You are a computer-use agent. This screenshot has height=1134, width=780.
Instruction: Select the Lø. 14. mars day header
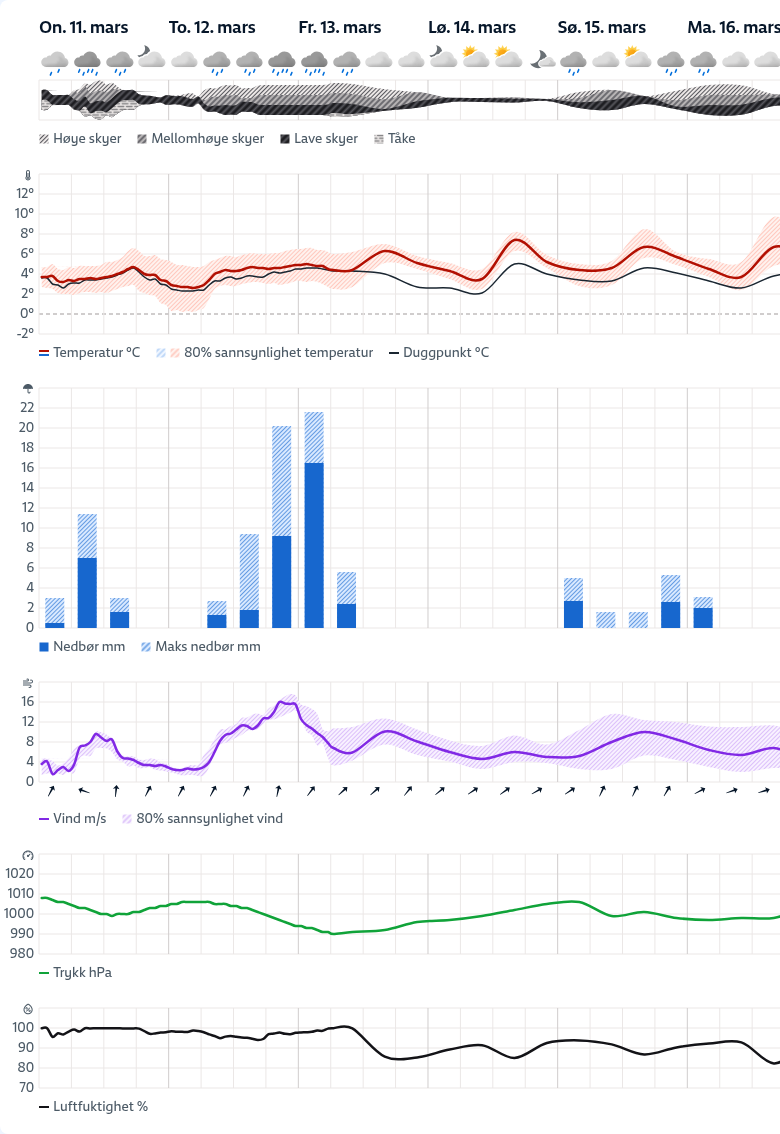click(x=471, y=27)
